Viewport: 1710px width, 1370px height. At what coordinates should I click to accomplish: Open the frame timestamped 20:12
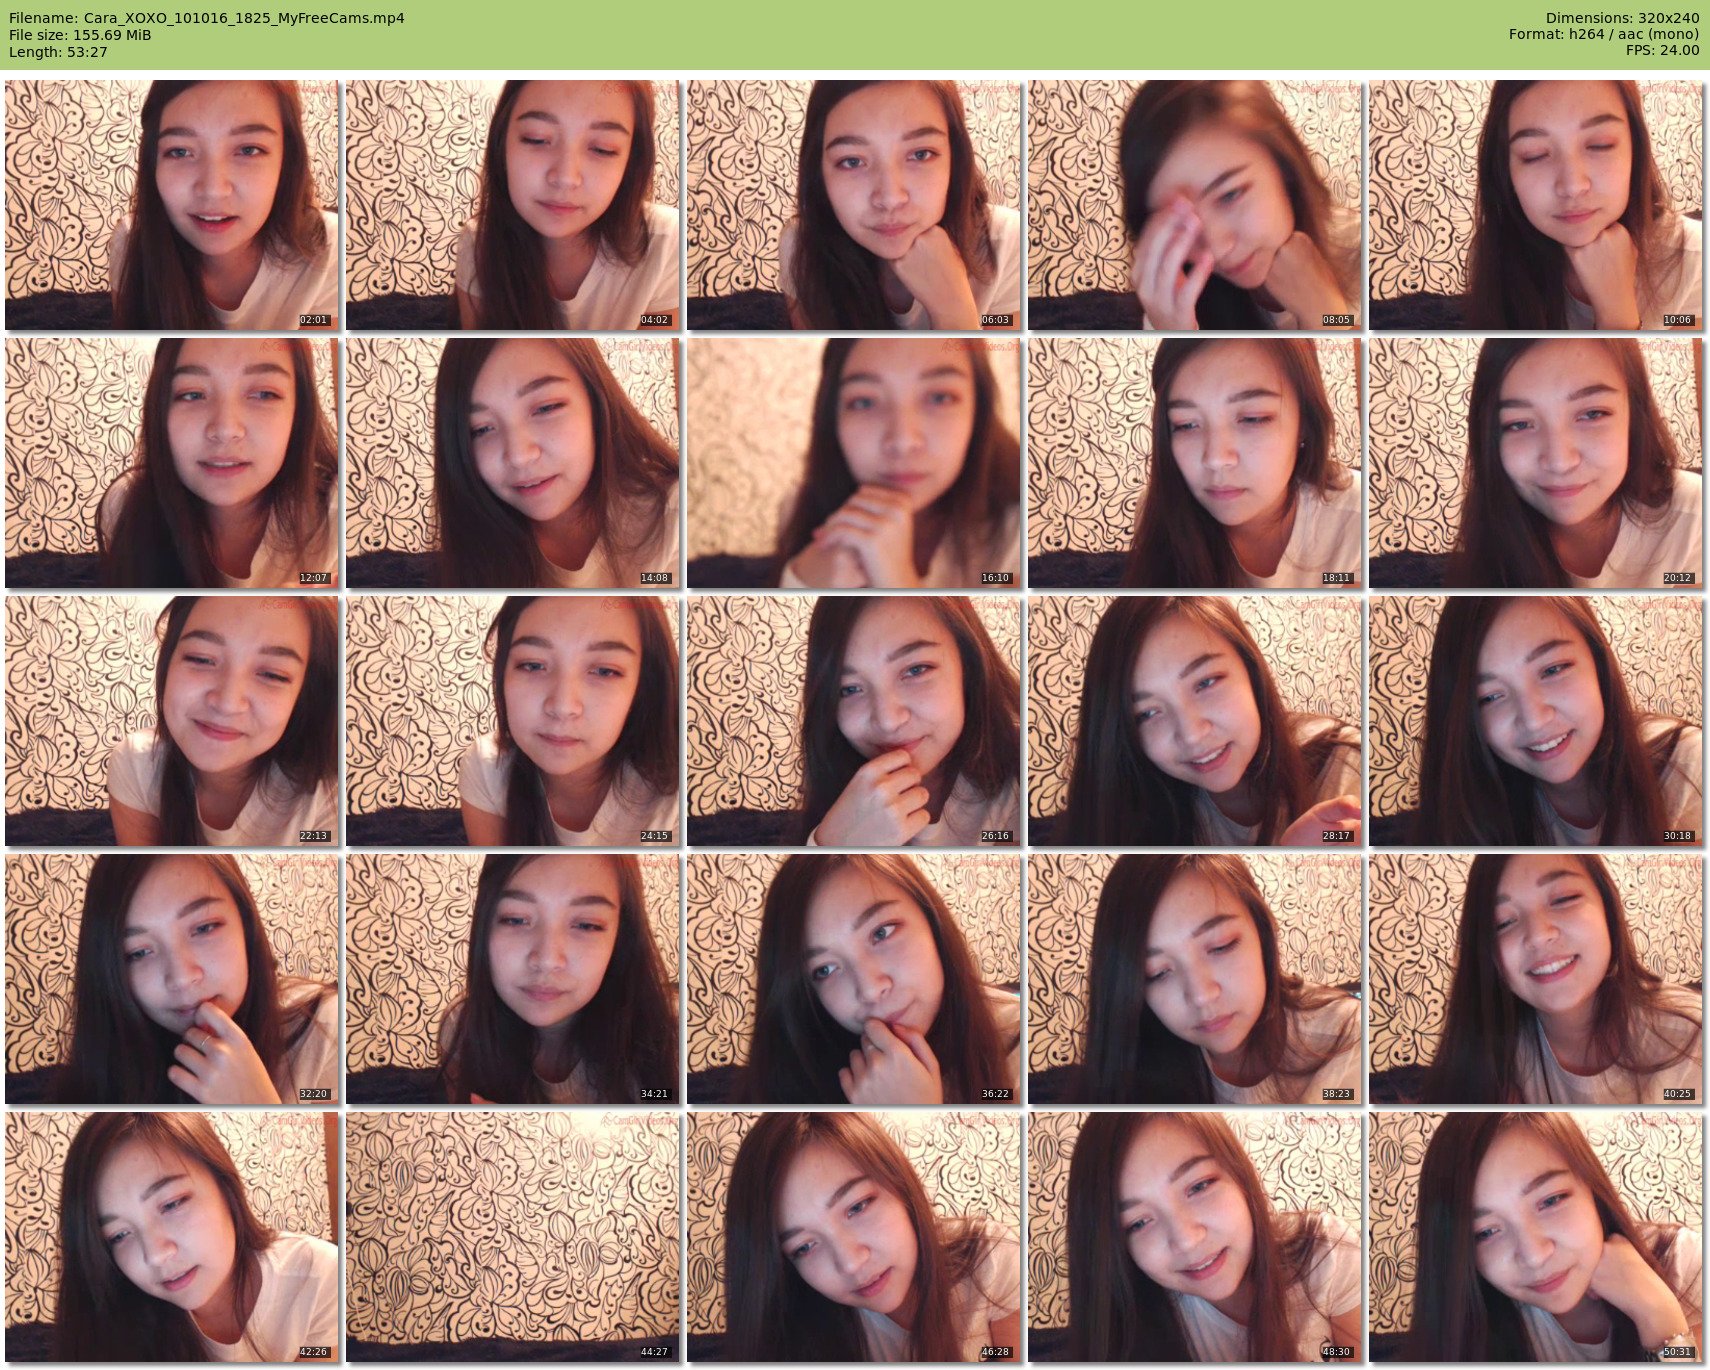click(x=1535, y=463)
